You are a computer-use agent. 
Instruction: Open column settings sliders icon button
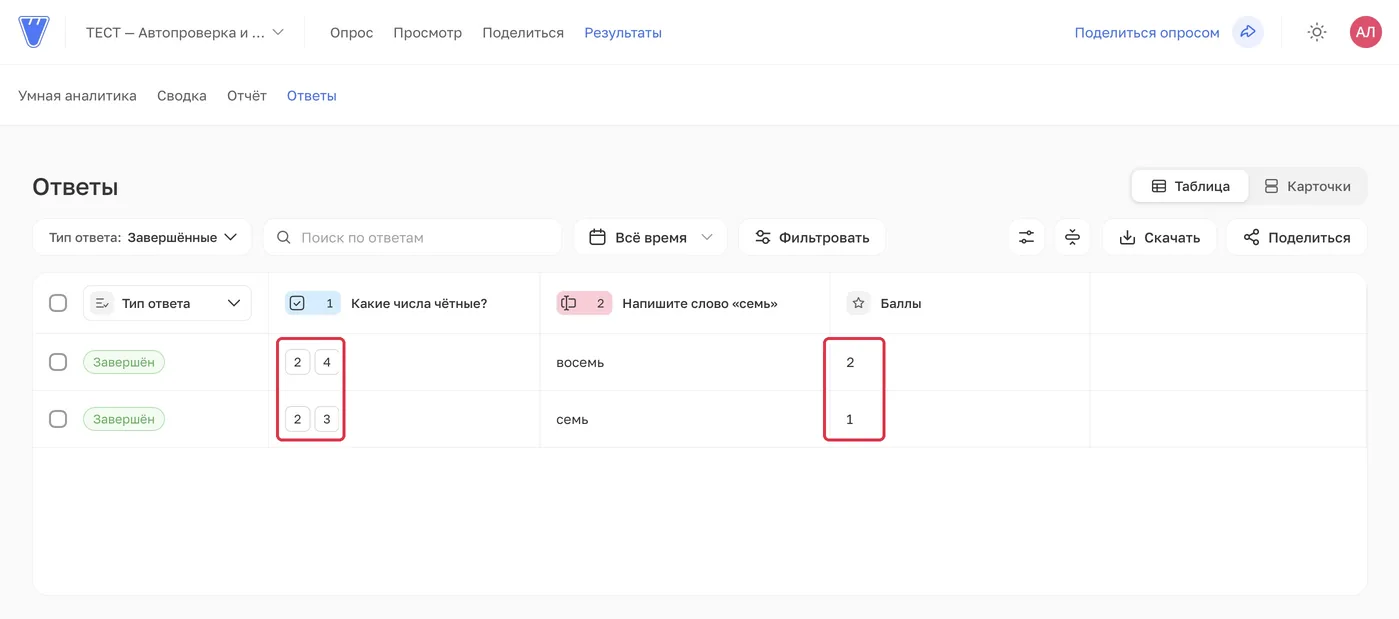[1027, 237]
